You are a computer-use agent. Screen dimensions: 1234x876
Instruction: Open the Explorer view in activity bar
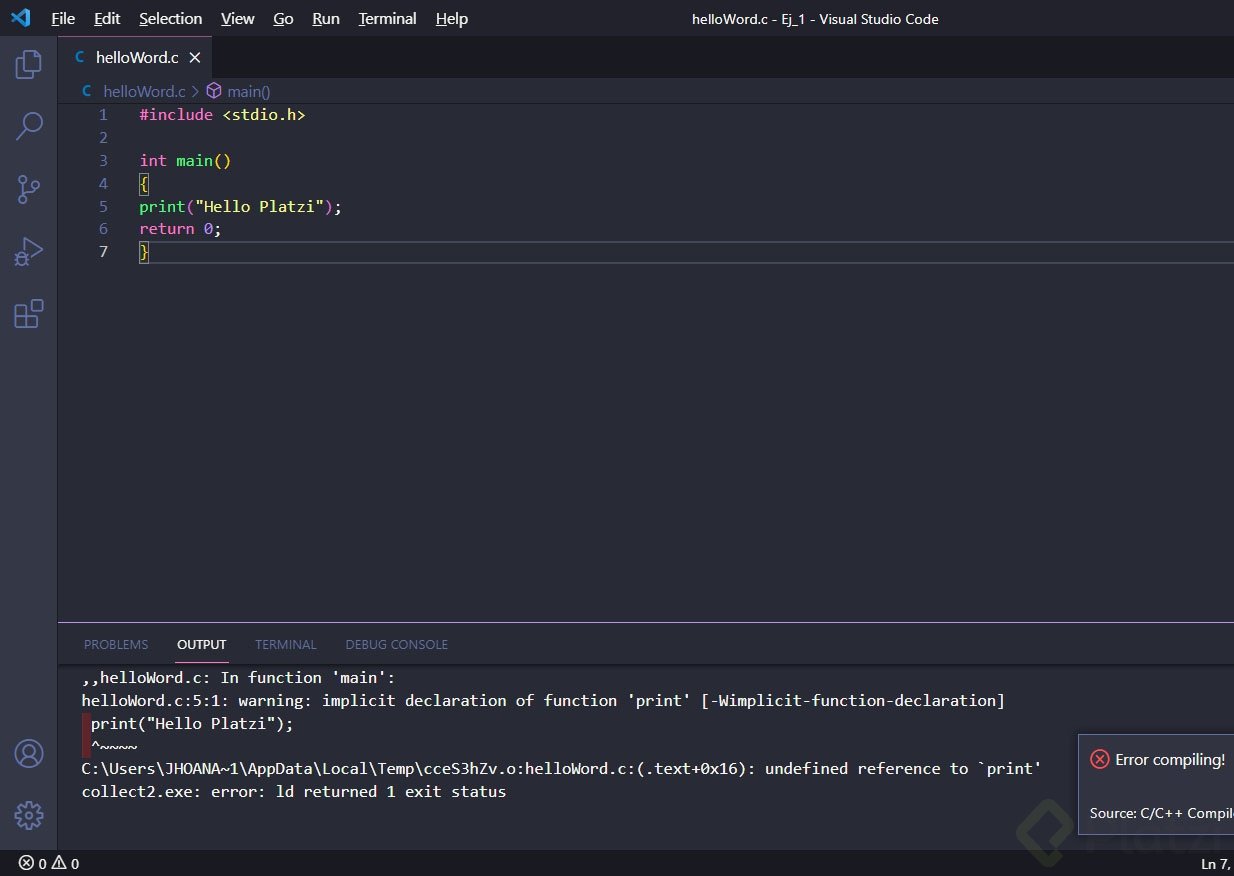point(28,65)
